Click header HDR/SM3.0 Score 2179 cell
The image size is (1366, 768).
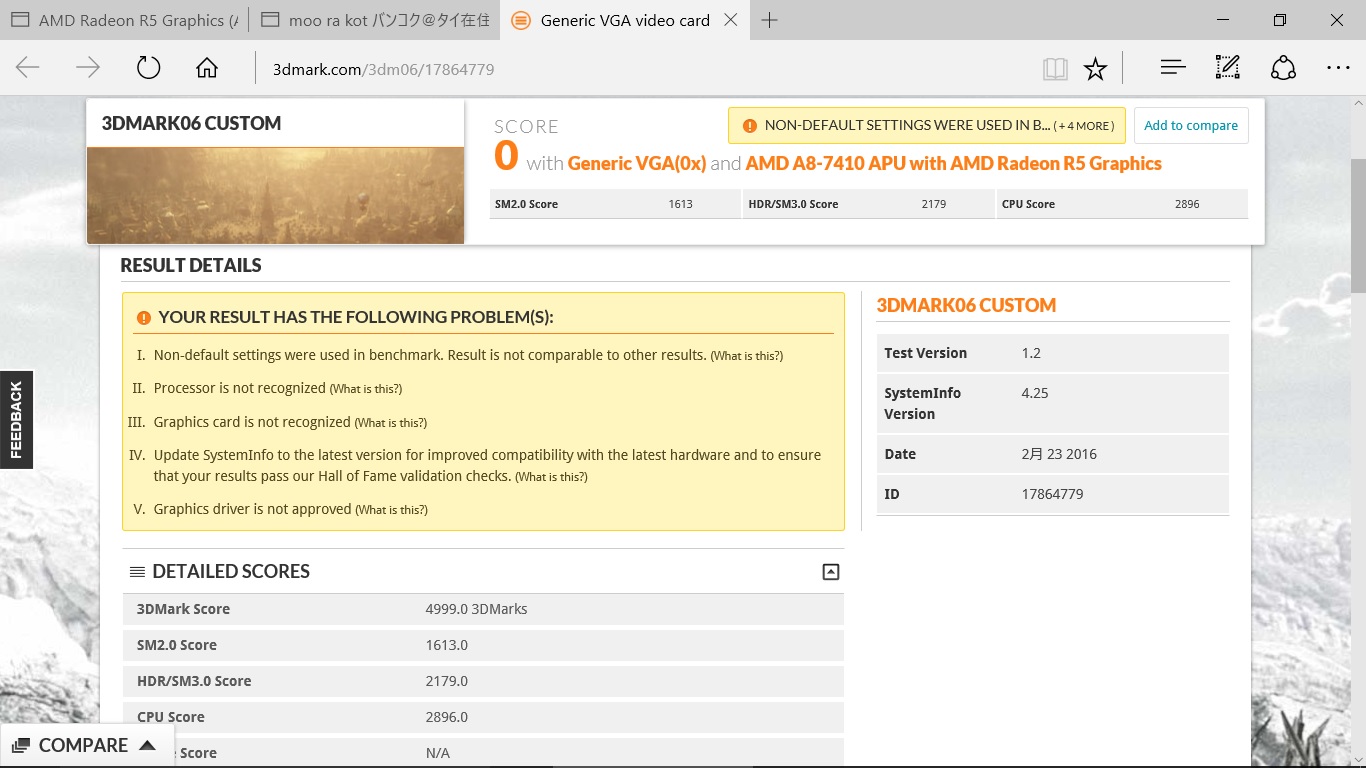click(868, 204)
